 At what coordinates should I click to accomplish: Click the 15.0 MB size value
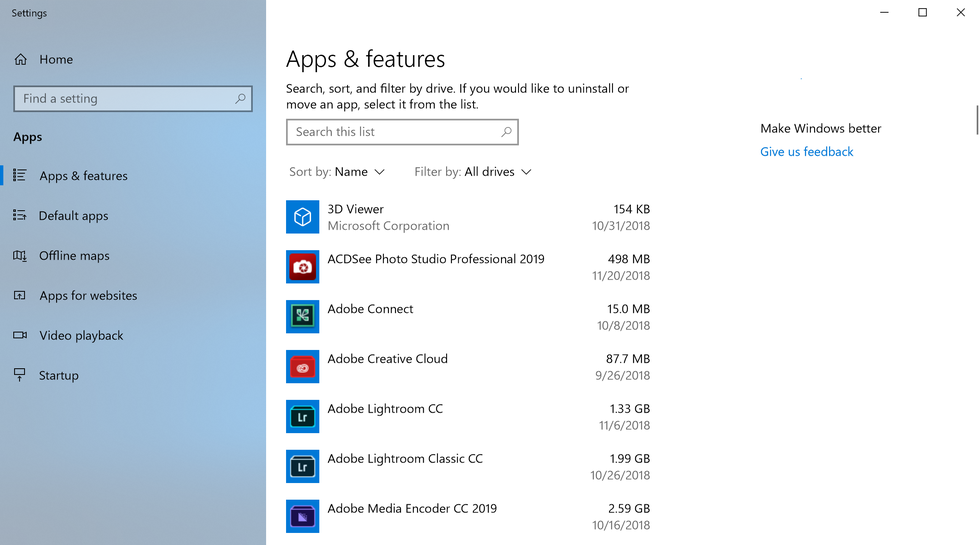point(628,309)
